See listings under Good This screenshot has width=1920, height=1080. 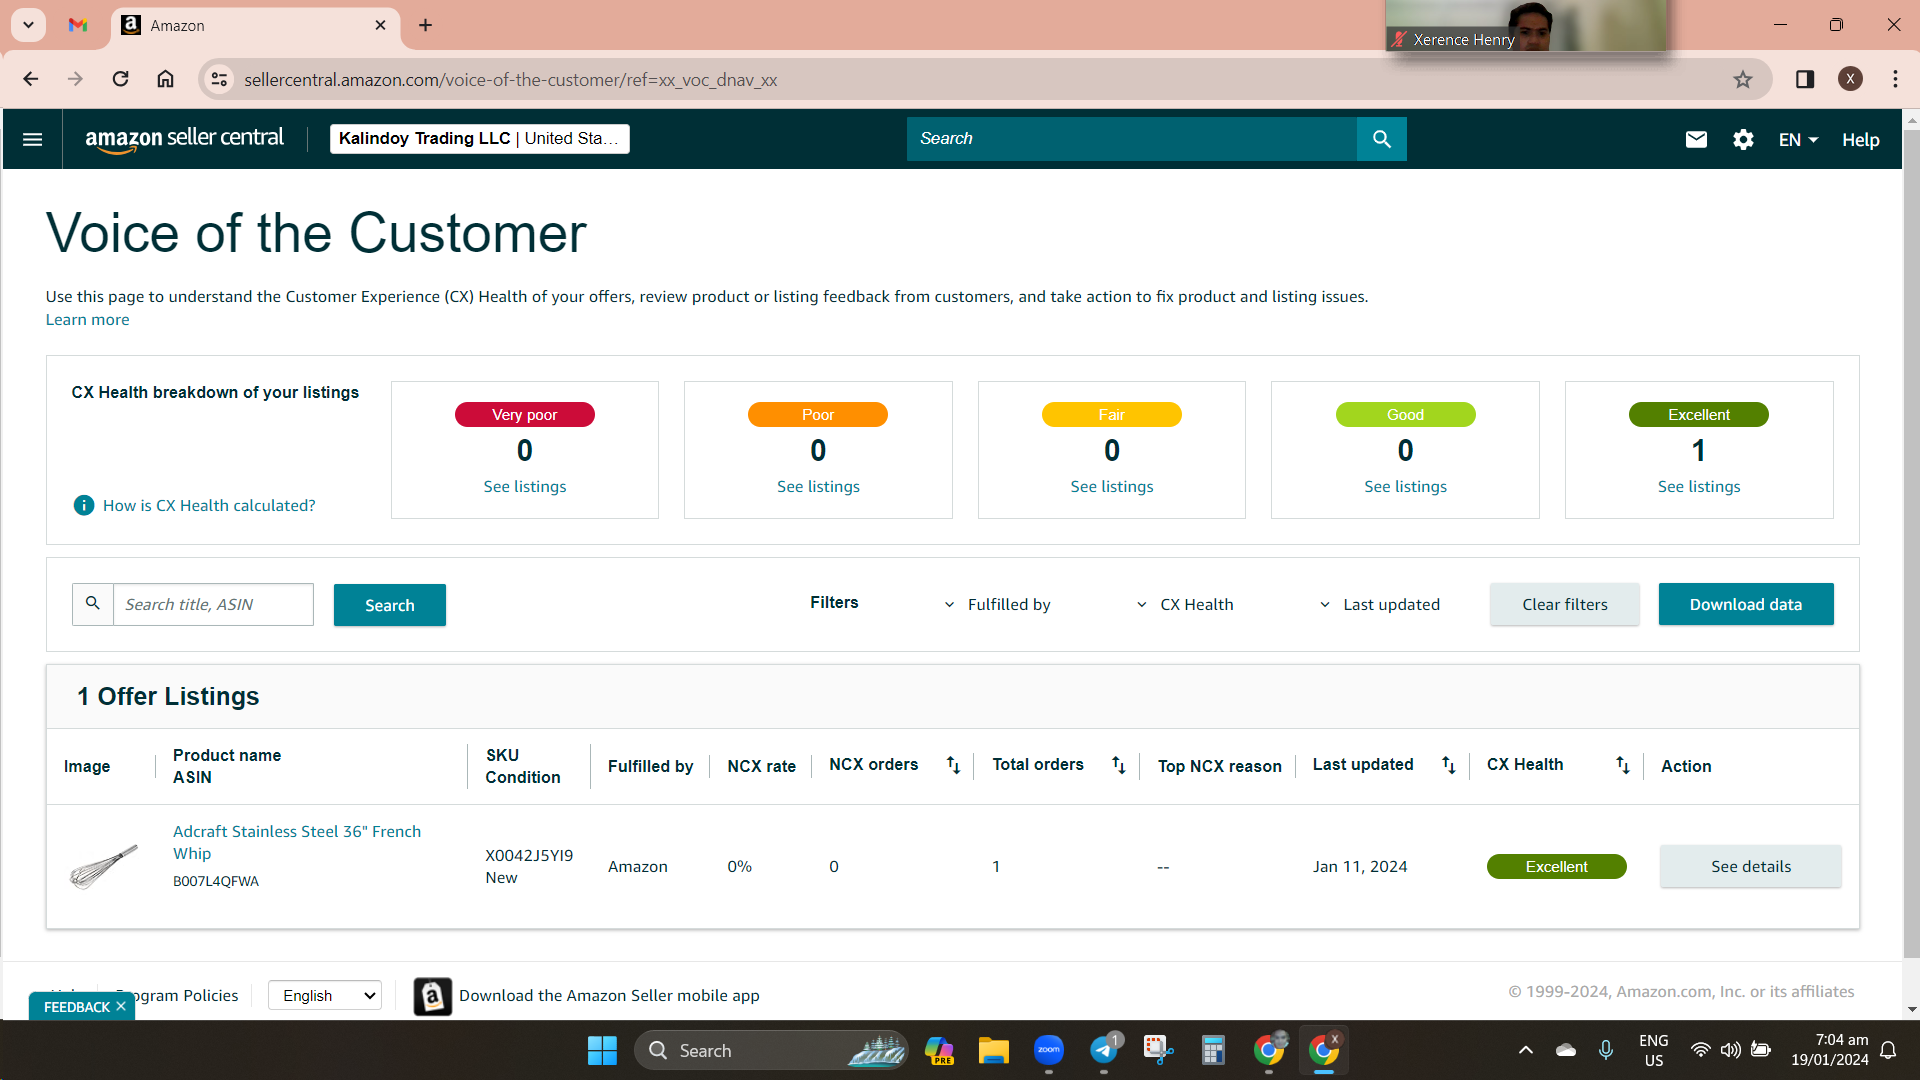click(1405, 486)
